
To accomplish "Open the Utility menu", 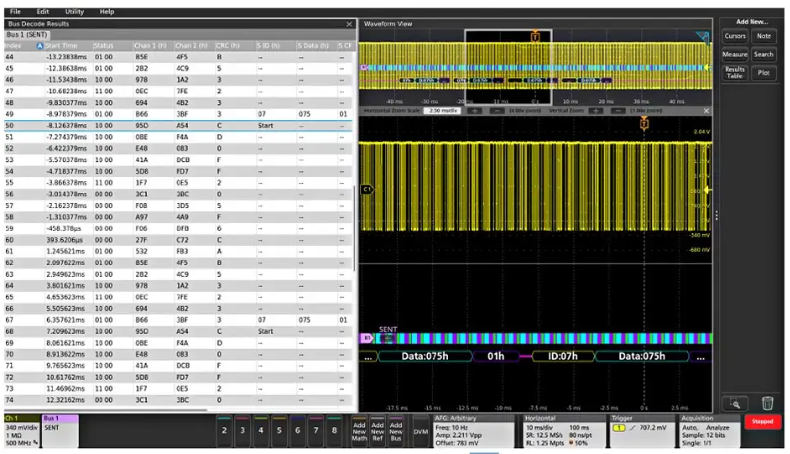I will [x=75, y=11].
